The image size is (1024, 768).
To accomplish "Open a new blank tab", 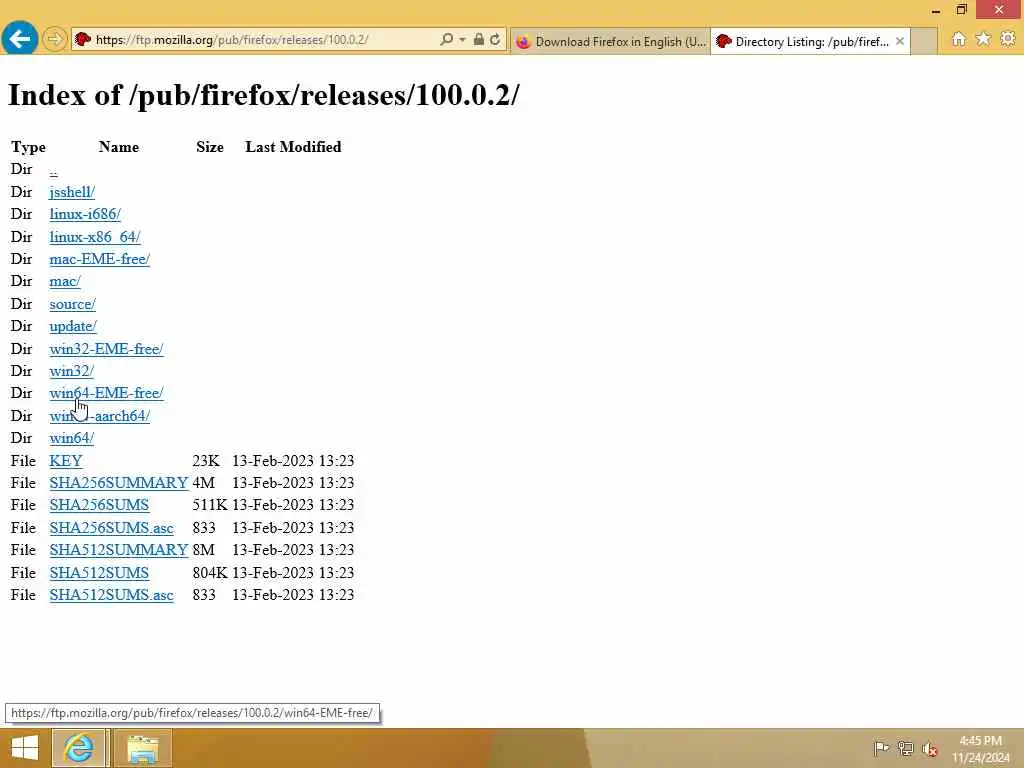I will pos(923,41).
